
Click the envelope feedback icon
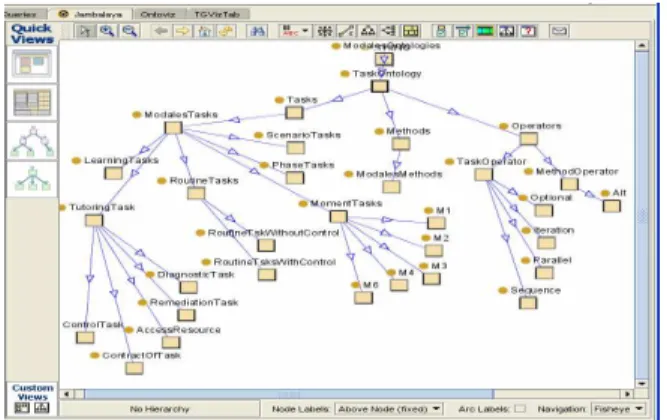point(559,31)
